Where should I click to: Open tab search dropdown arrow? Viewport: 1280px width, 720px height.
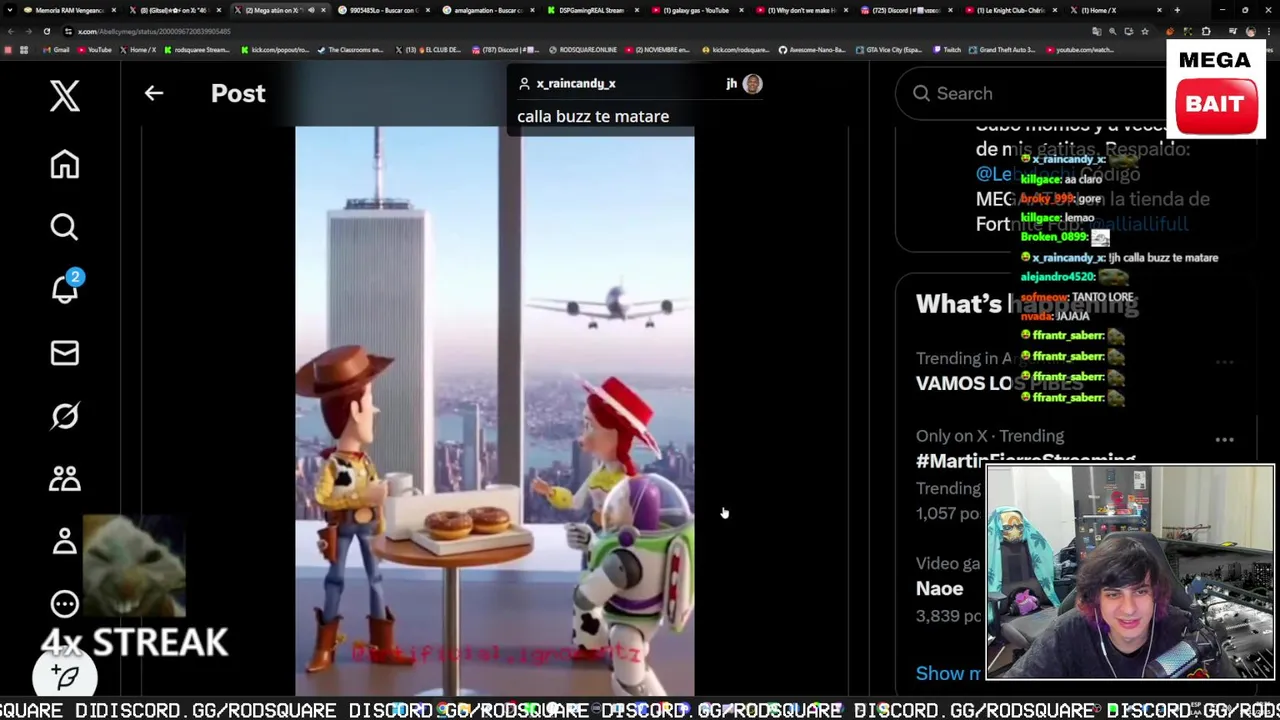click(9, 10)
